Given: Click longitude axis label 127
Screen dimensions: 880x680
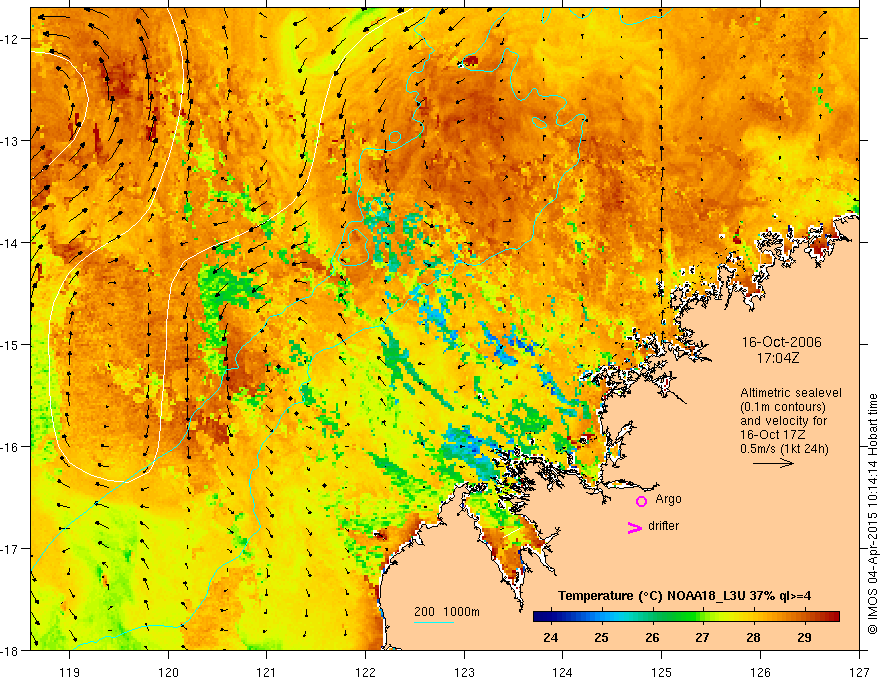Looking at the screenshot, I should 859,672.
